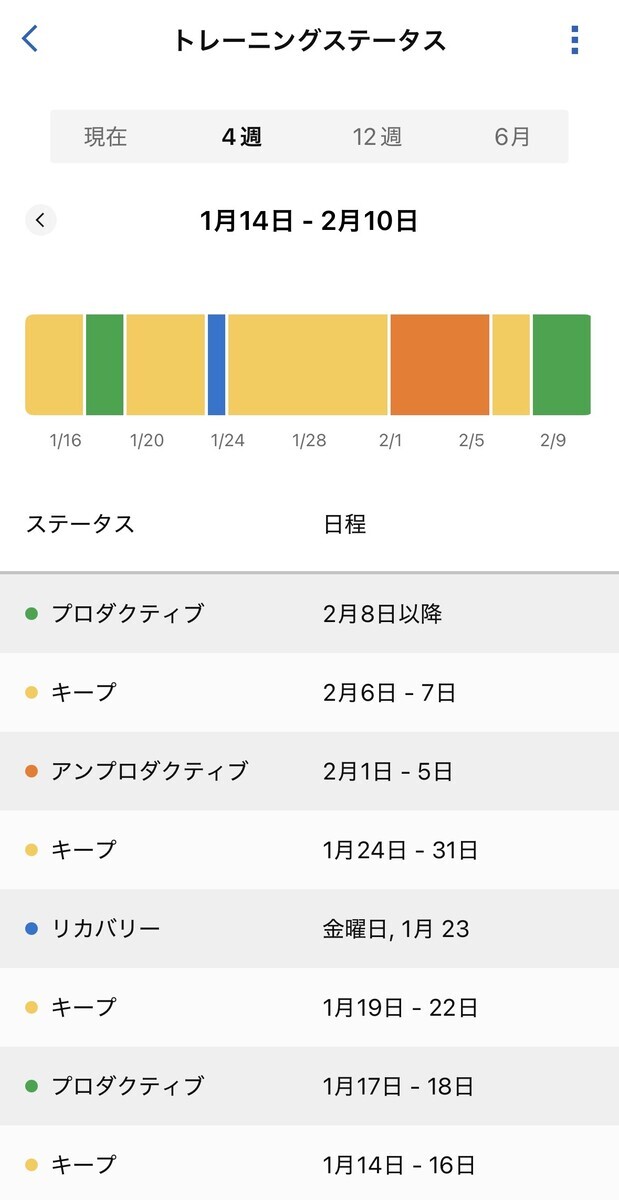Open the プロダクティブ 2月8日以降 row

point(309,613)
